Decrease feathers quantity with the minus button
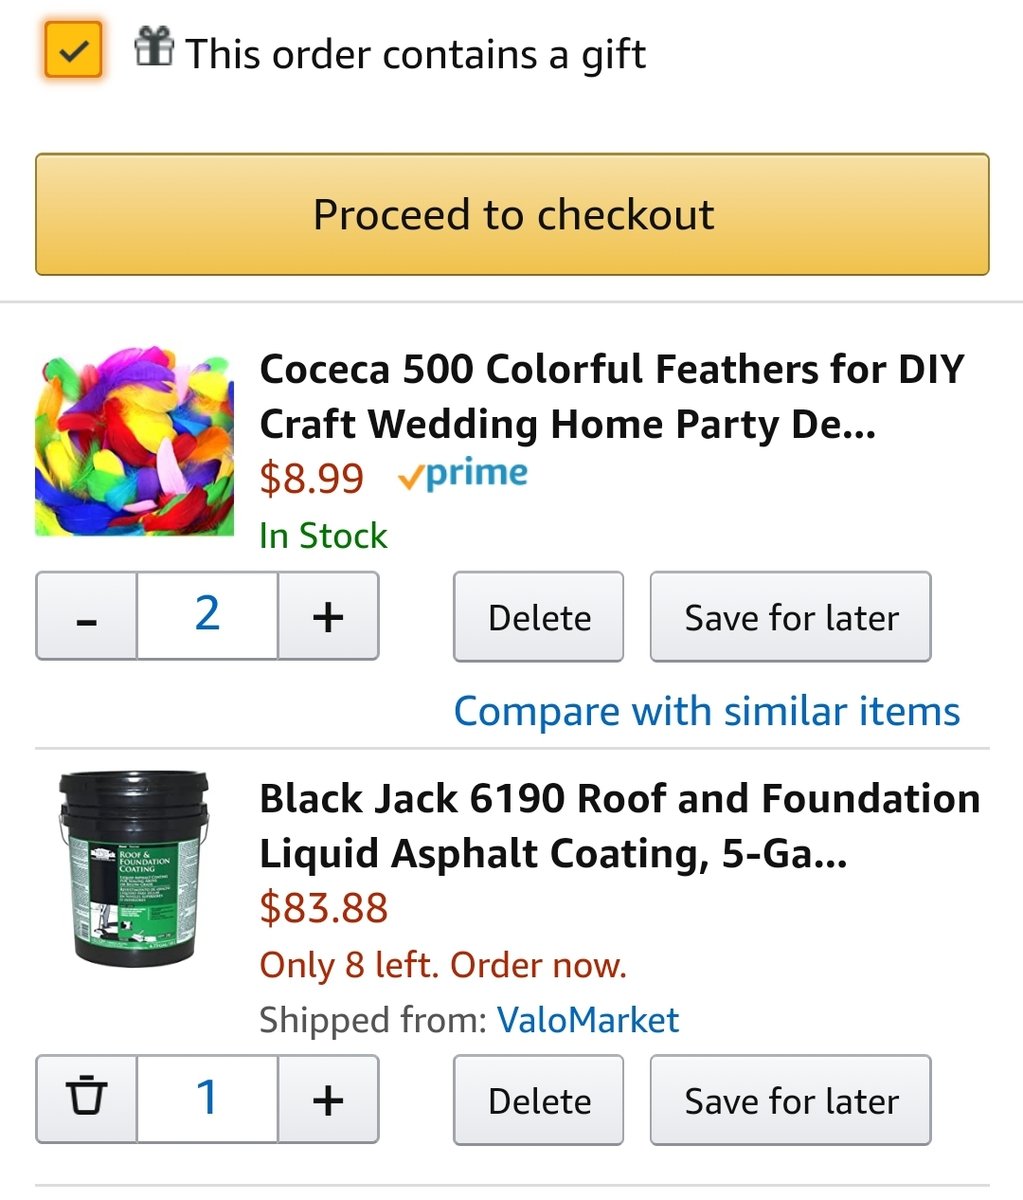 tap(87, 617)
